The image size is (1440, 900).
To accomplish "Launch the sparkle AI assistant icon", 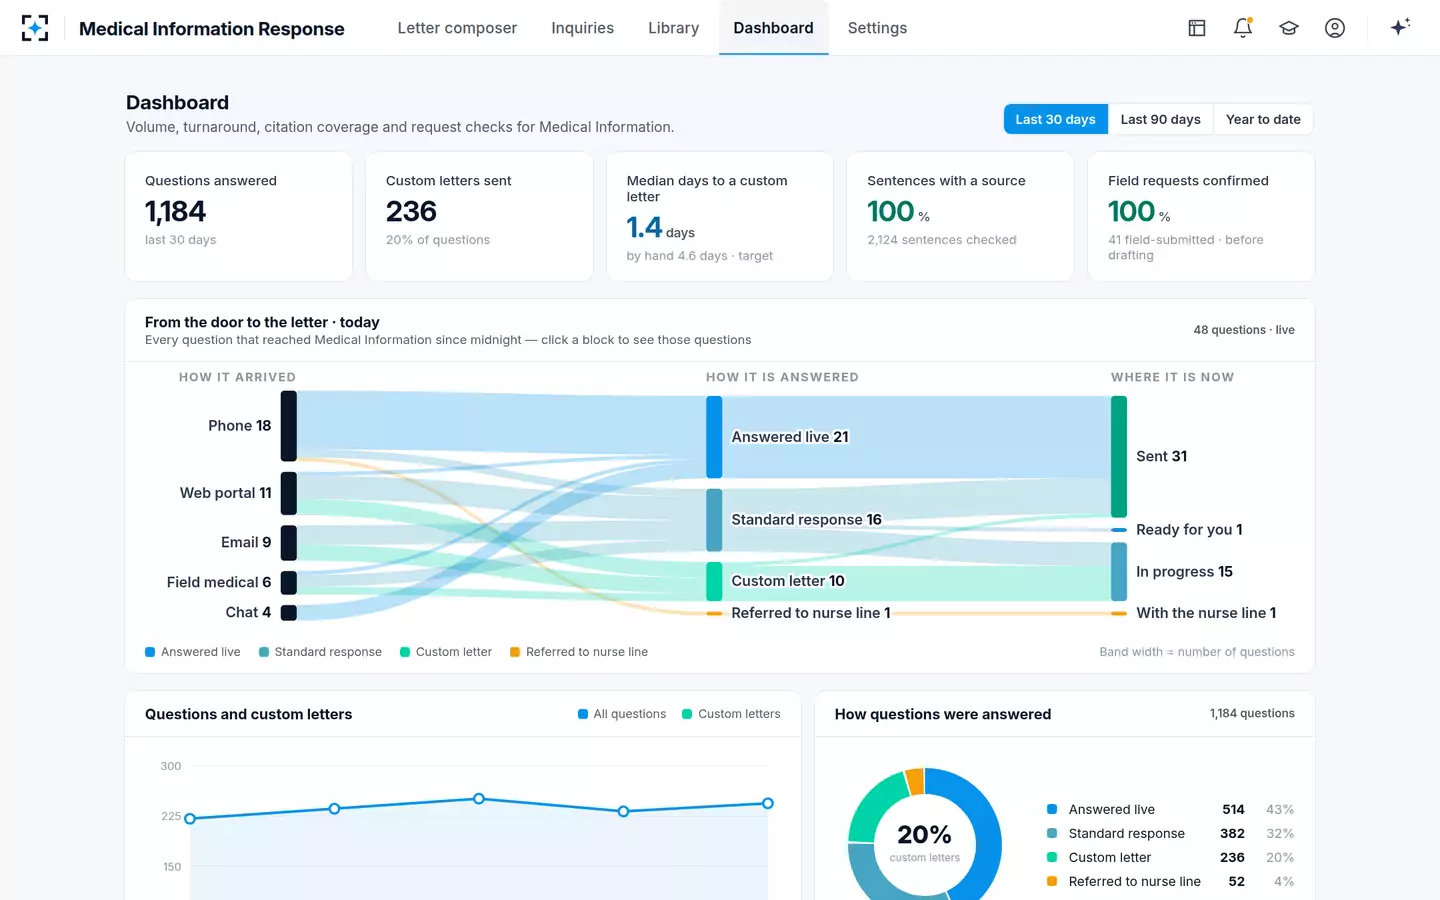I will [1400, 27].
